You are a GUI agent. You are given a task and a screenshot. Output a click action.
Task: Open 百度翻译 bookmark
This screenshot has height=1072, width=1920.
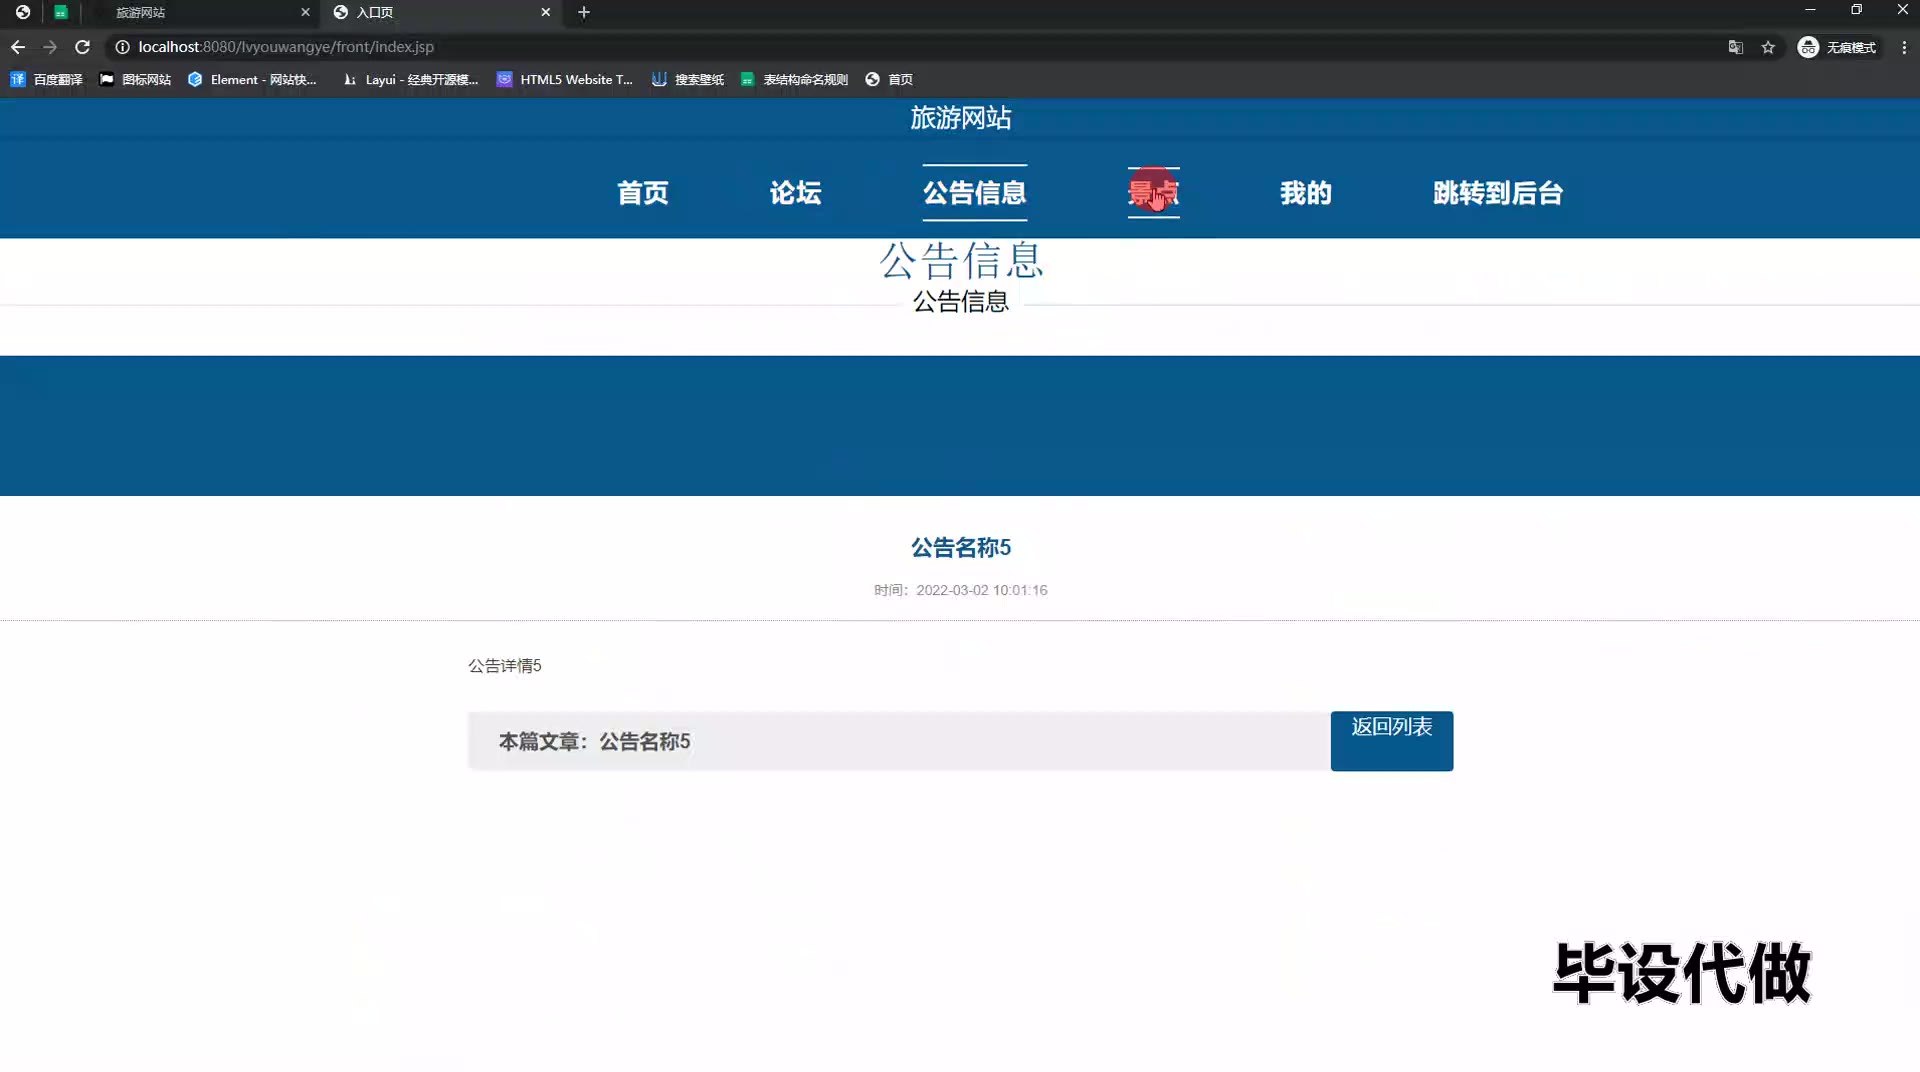(47, 79)
